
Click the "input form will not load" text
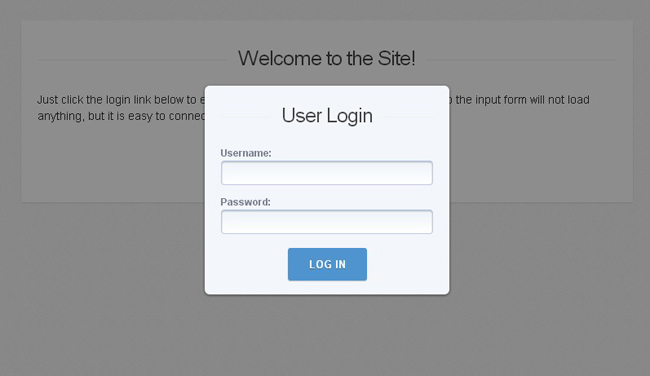532,100
